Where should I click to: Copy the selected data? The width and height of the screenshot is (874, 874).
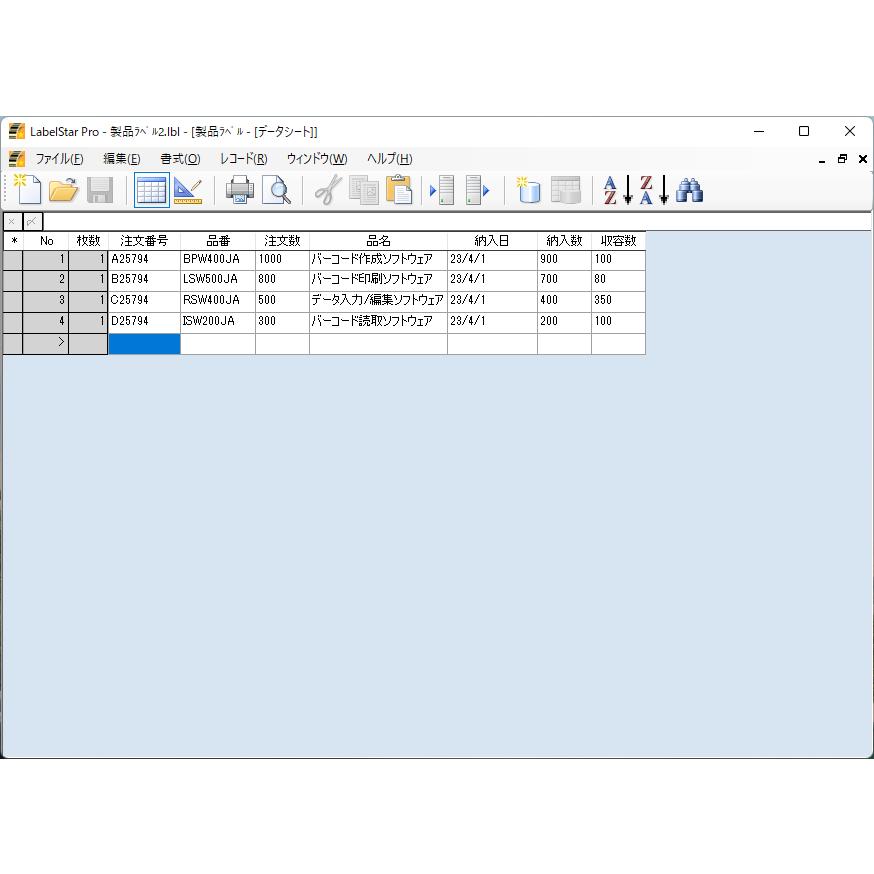pyautogui.click(x=362, y=190)
